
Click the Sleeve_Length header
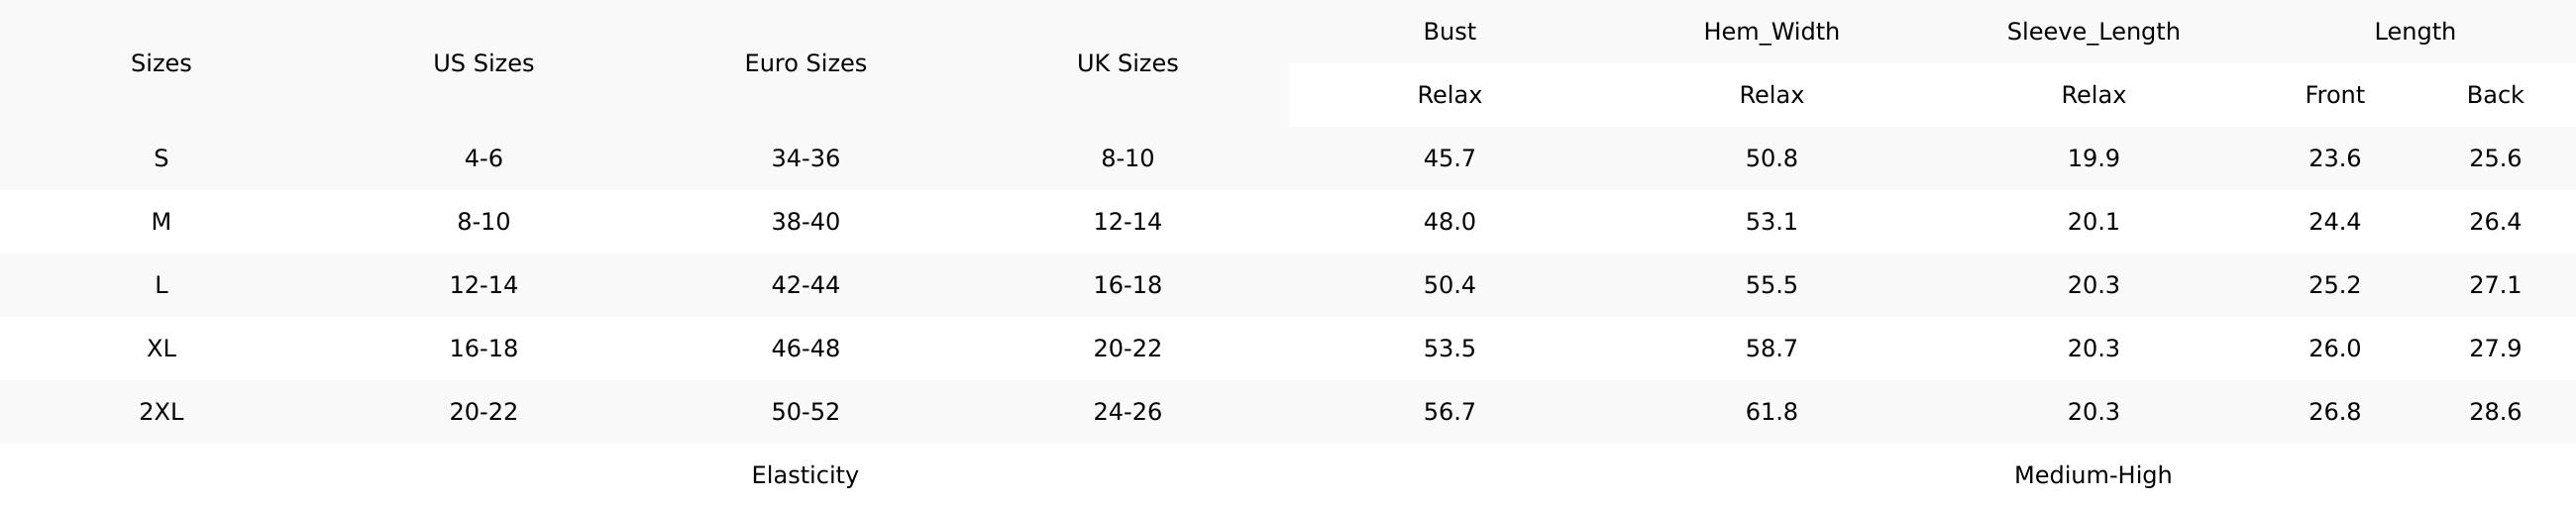(2093, 32)
